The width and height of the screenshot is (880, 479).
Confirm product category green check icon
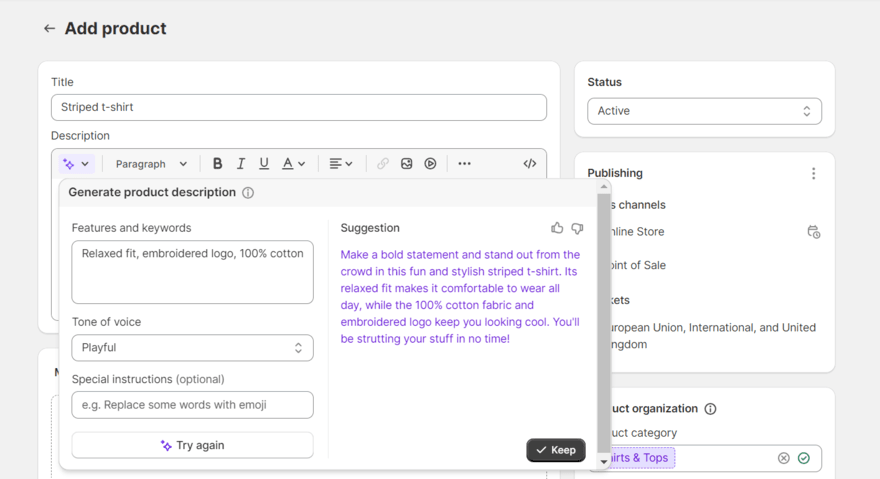coord(804,458)
